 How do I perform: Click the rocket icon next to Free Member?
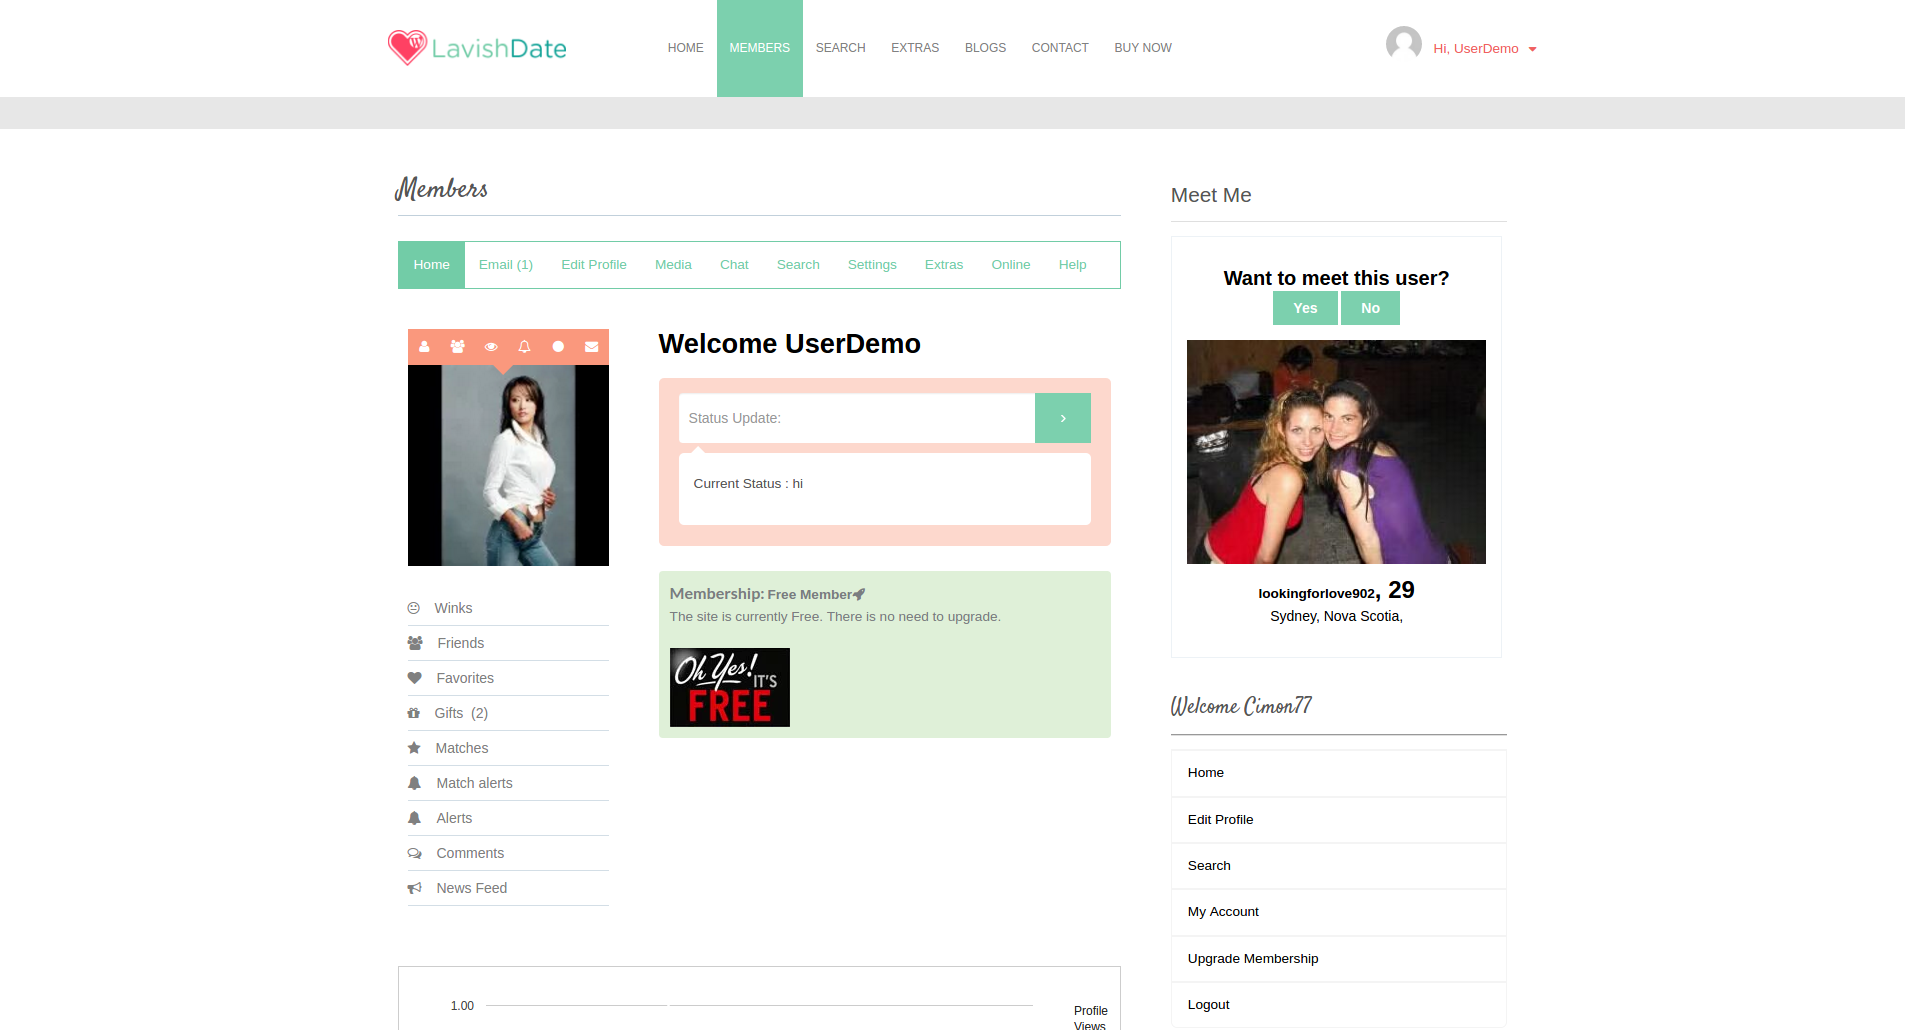click(x=859, y=594)
